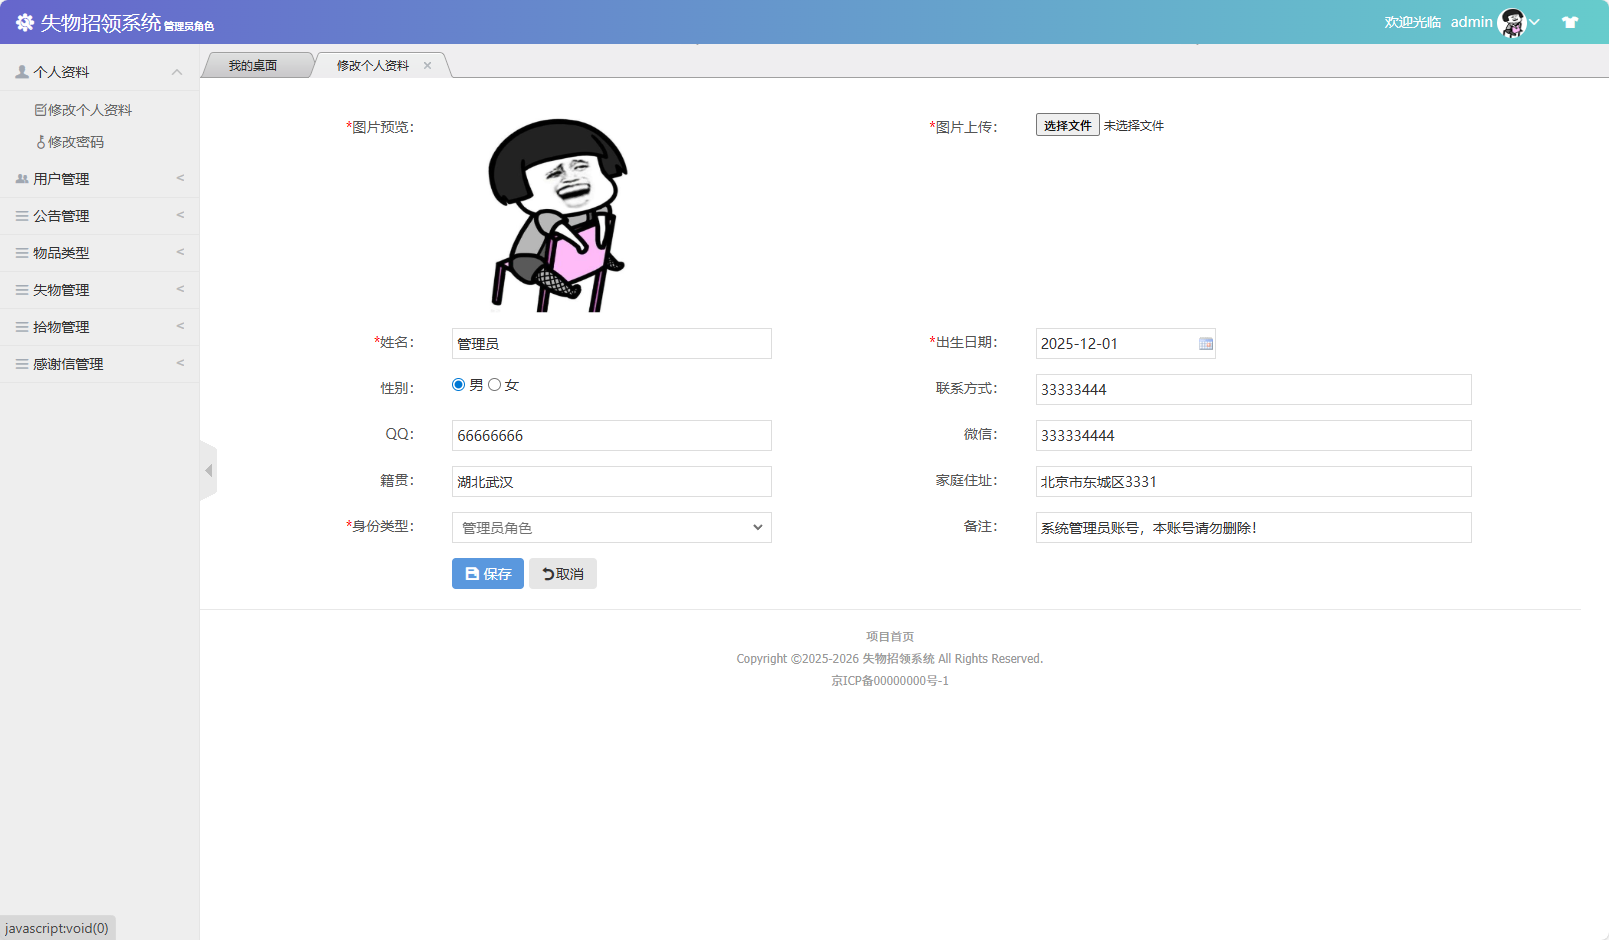
Task: Switch to the 我的桌面 tab
Action: coord(253,64)
